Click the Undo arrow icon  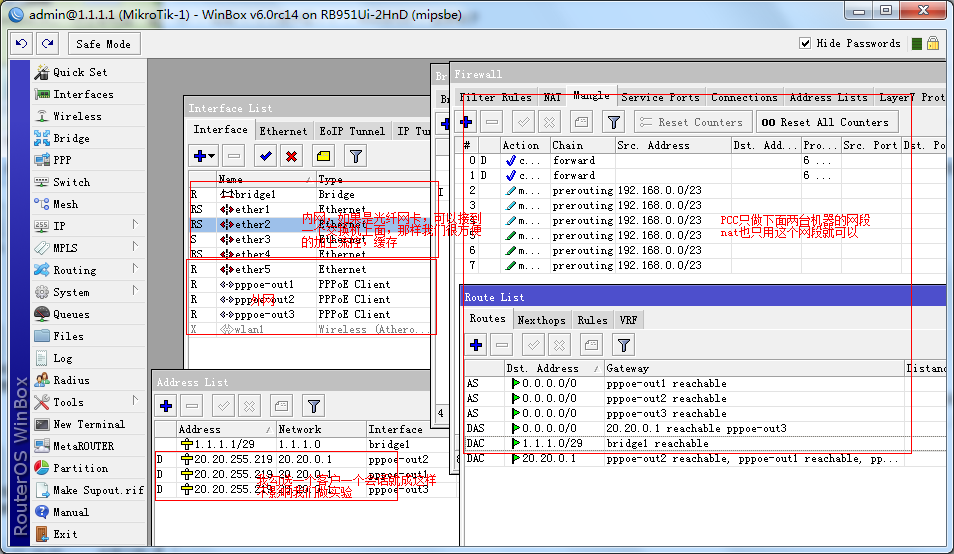click(22, 44)
